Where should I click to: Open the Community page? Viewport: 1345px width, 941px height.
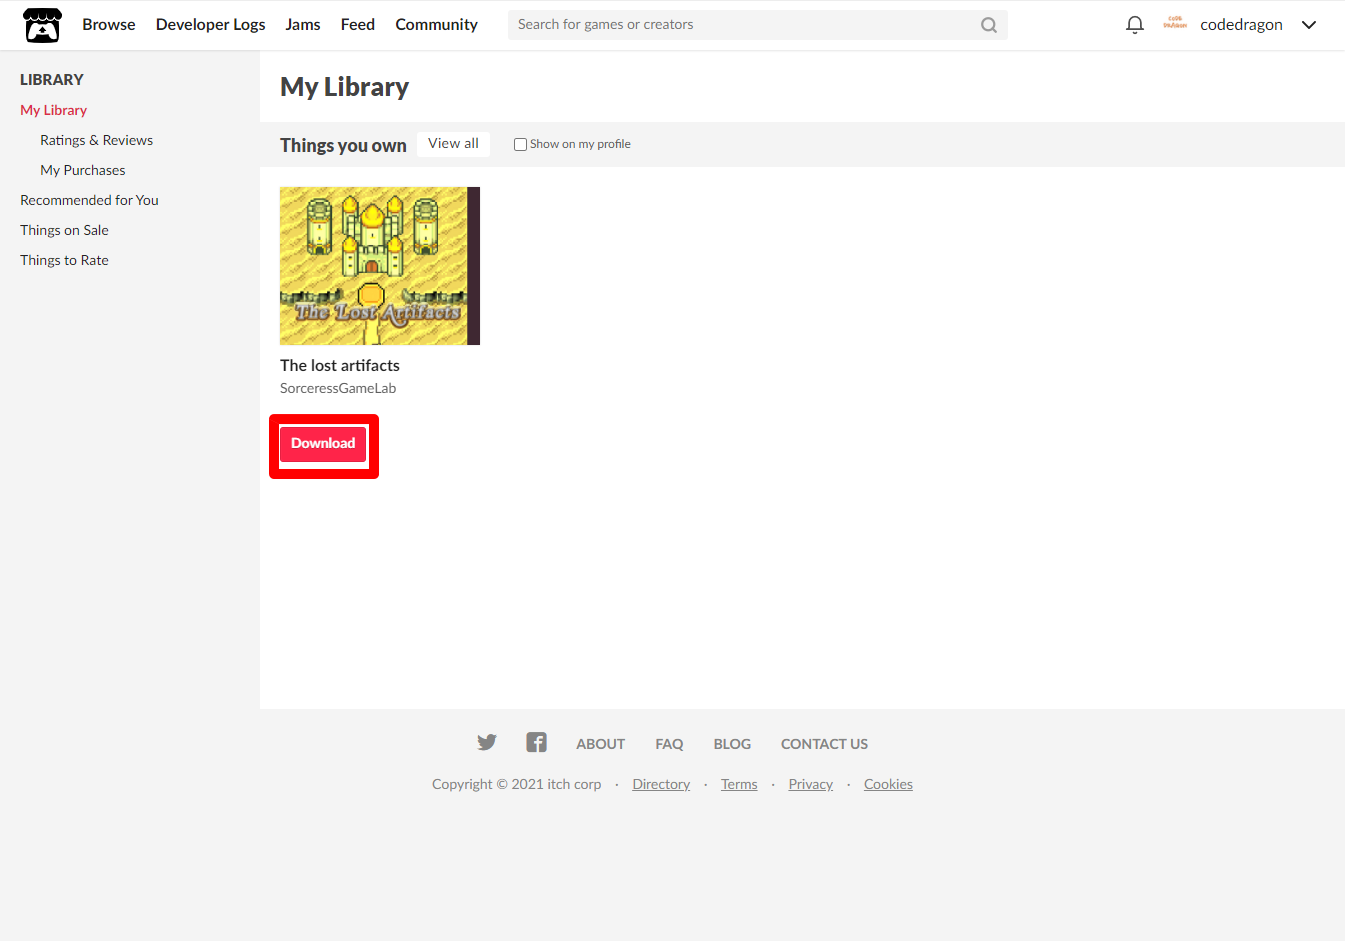point(436,24)
